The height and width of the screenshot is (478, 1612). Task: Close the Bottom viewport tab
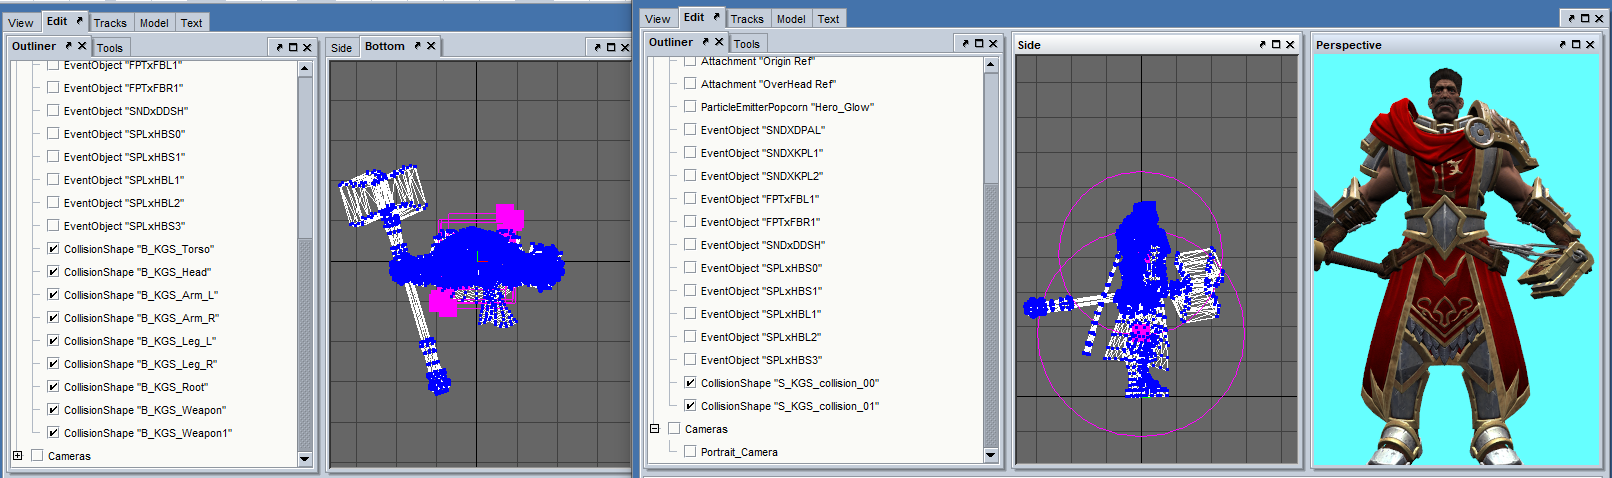[x=431, y=46]
